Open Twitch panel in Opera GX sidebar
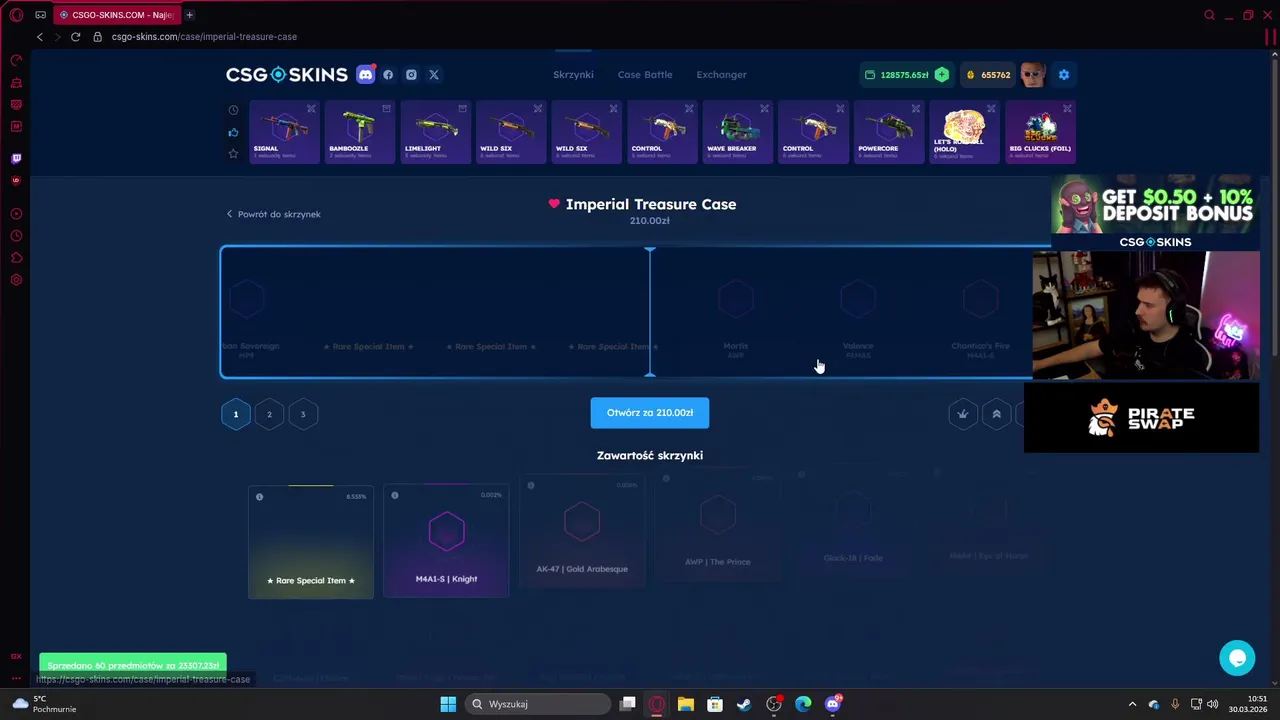Screen dimensions: 1280x720 point(16,158)
